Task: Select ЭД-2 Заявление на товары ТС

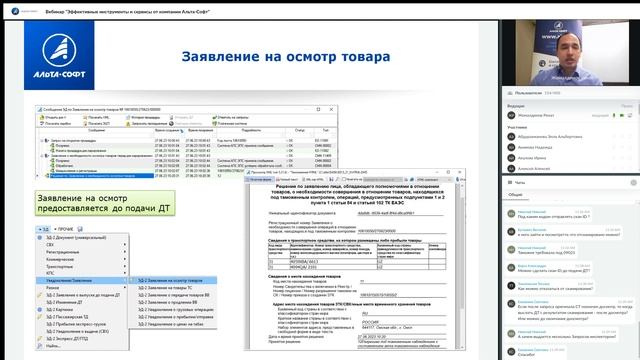Action: tap(173, 288)
